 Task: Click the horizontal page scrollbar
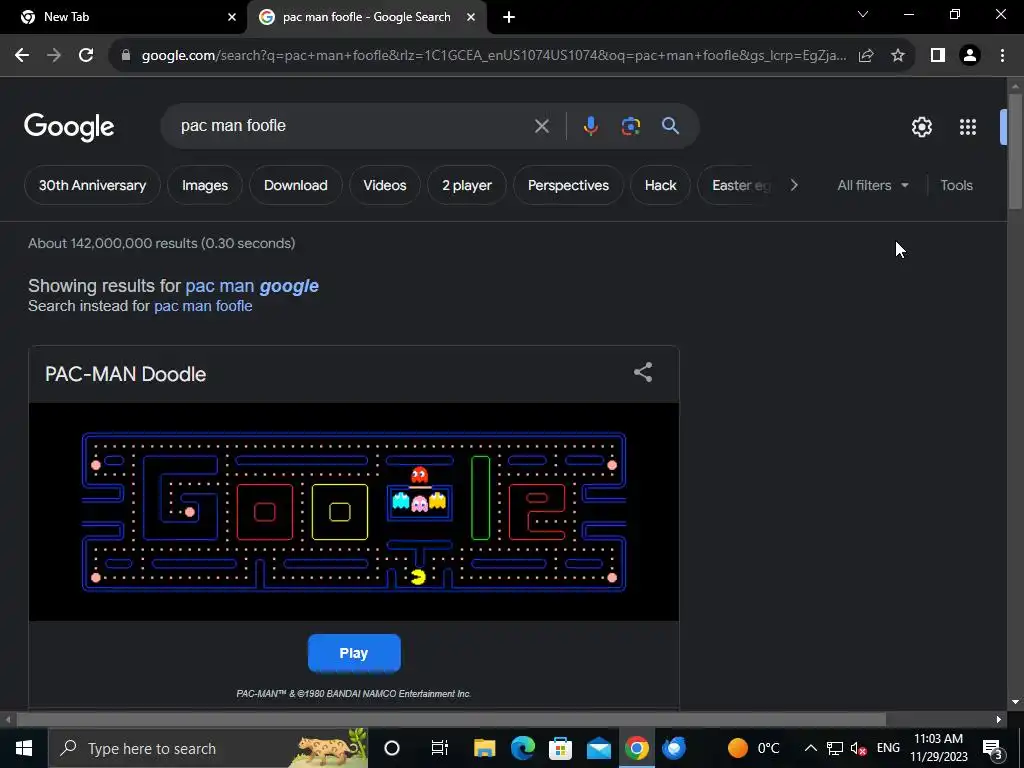(x=451, y=719)
